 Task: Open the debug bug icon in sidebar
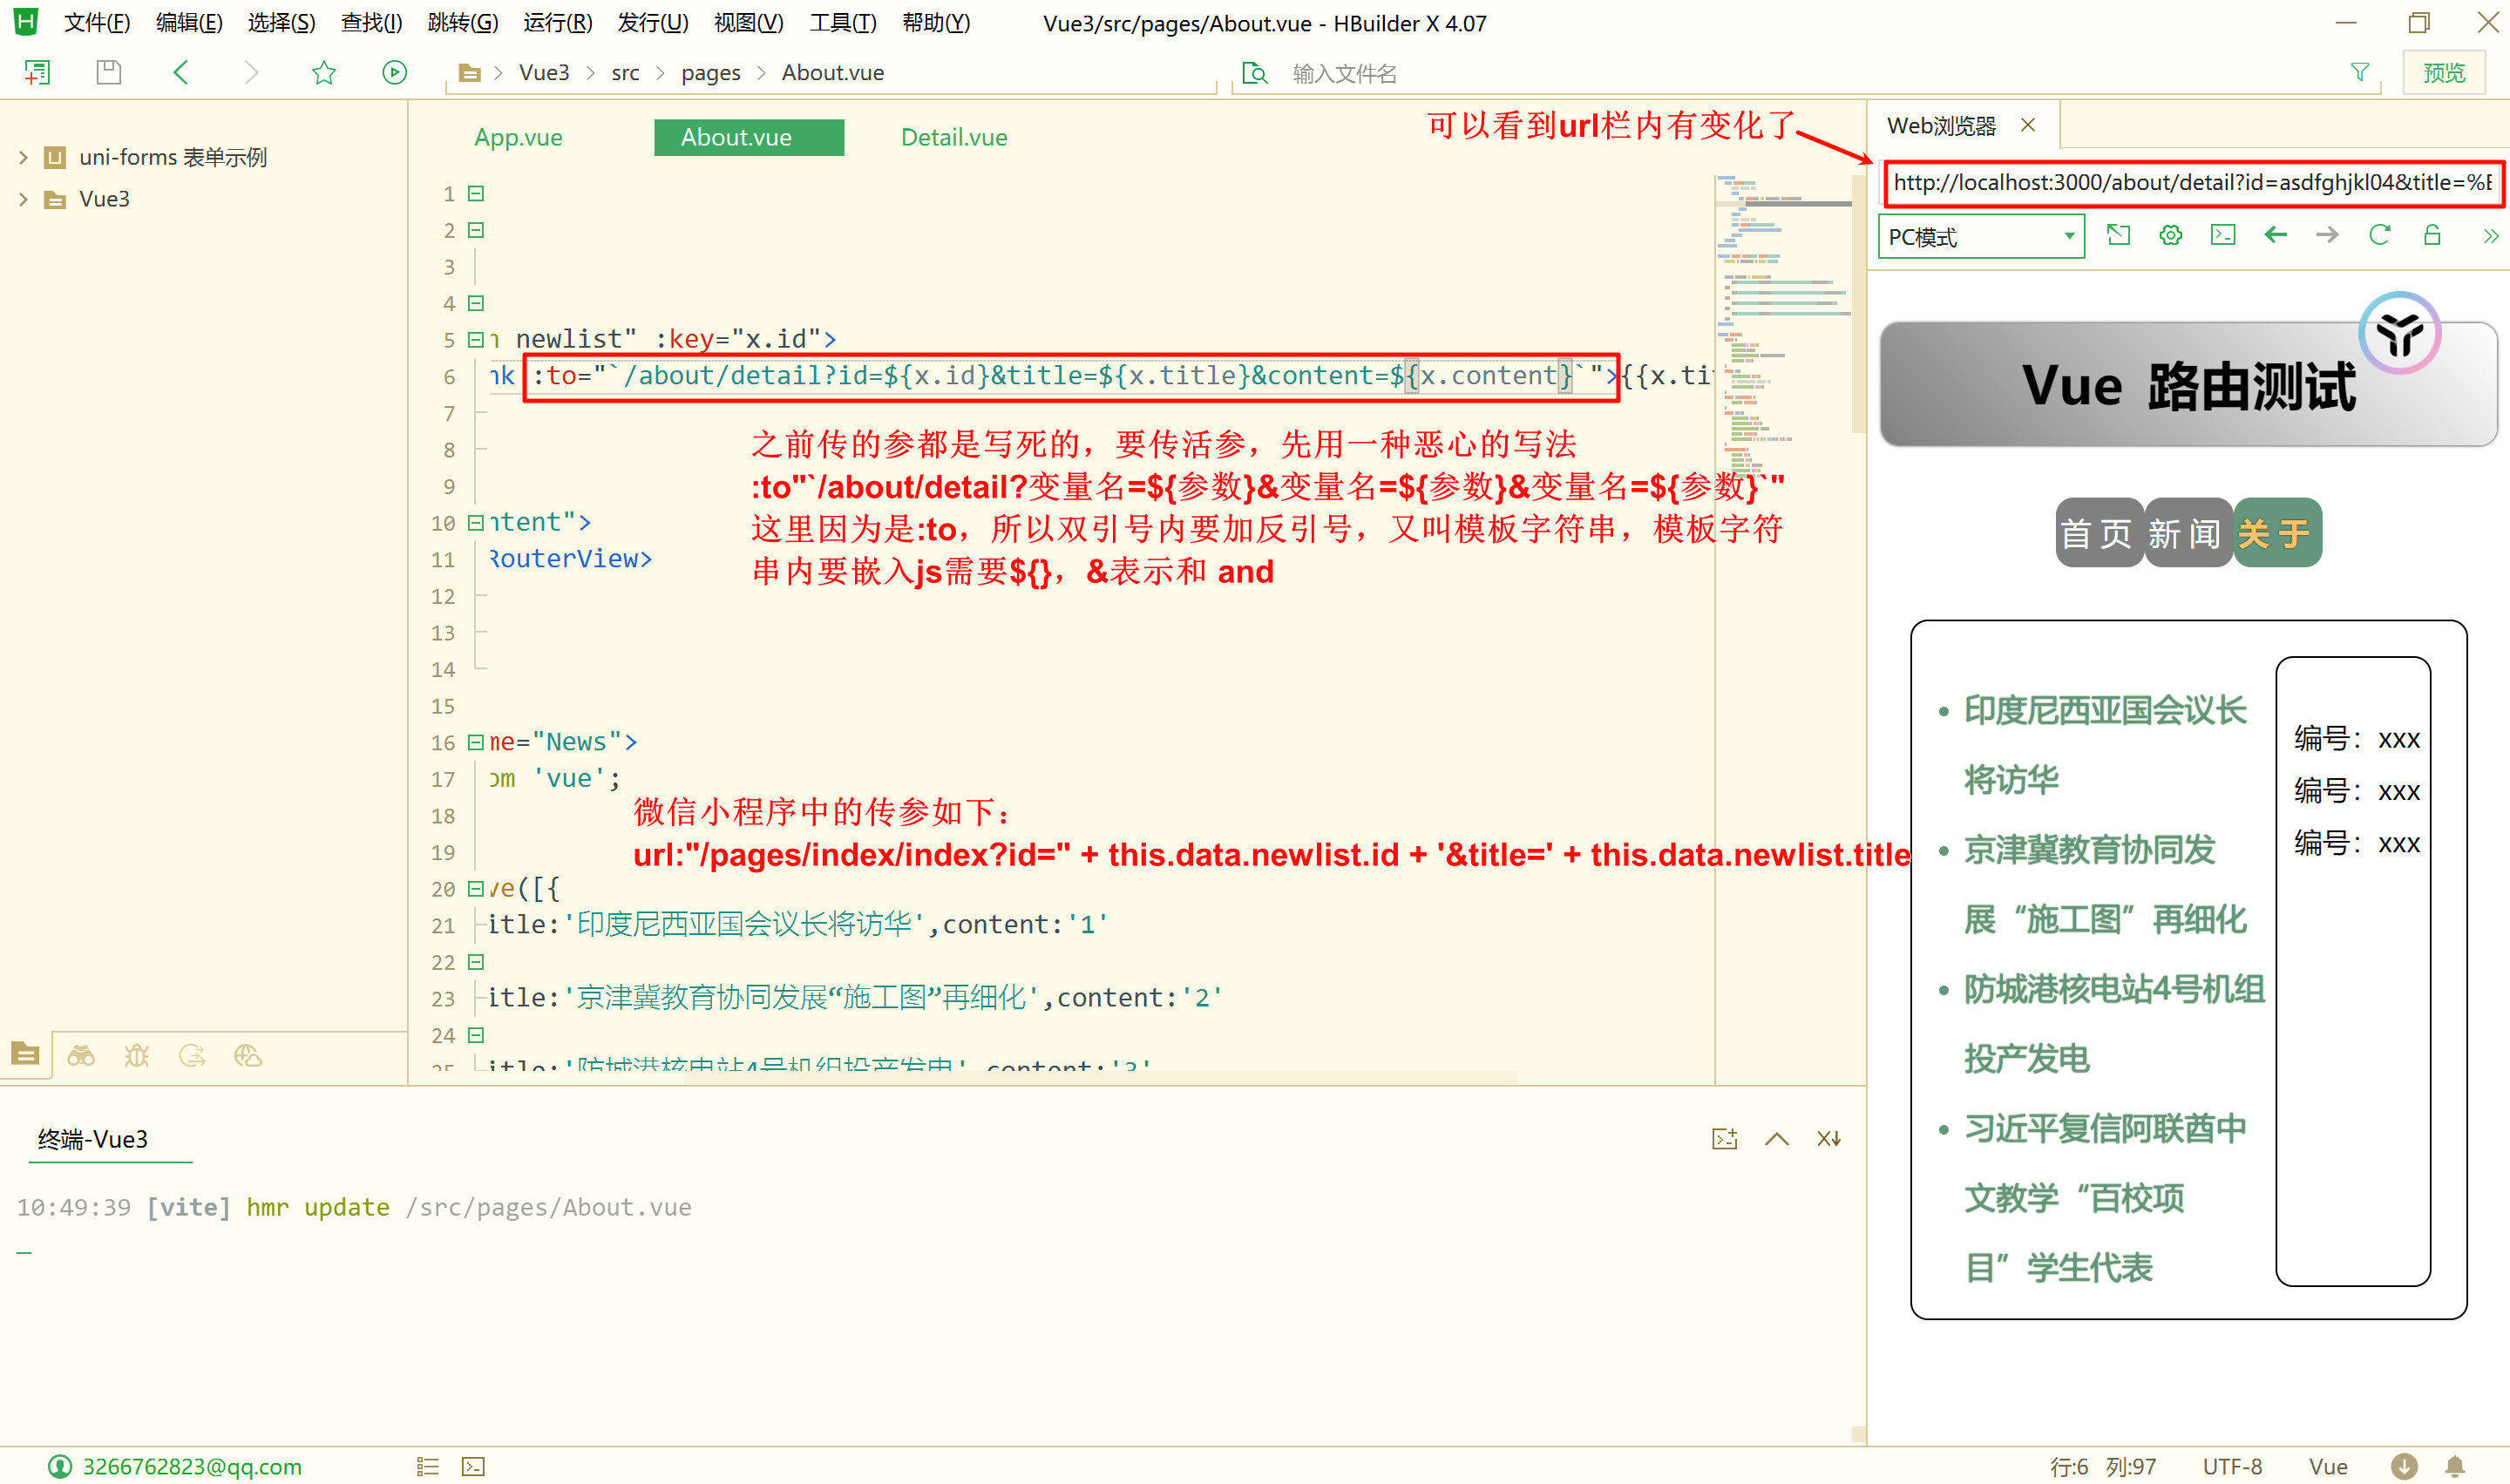(136, 1056)
